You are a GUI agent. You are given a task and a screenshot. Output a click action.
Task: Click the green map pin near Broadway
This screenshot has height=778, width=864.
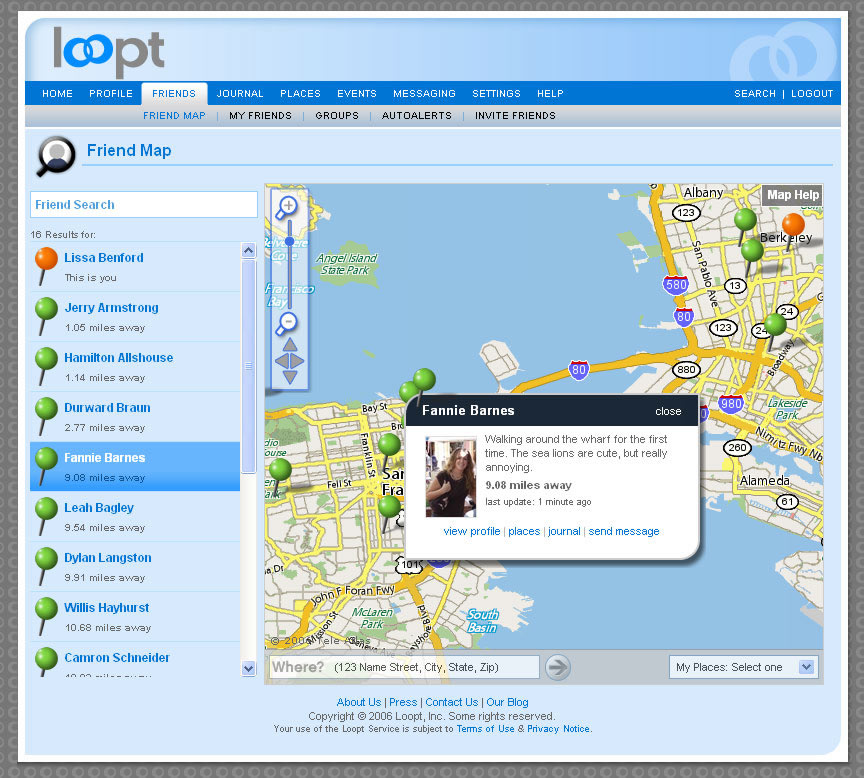[775, 326]
